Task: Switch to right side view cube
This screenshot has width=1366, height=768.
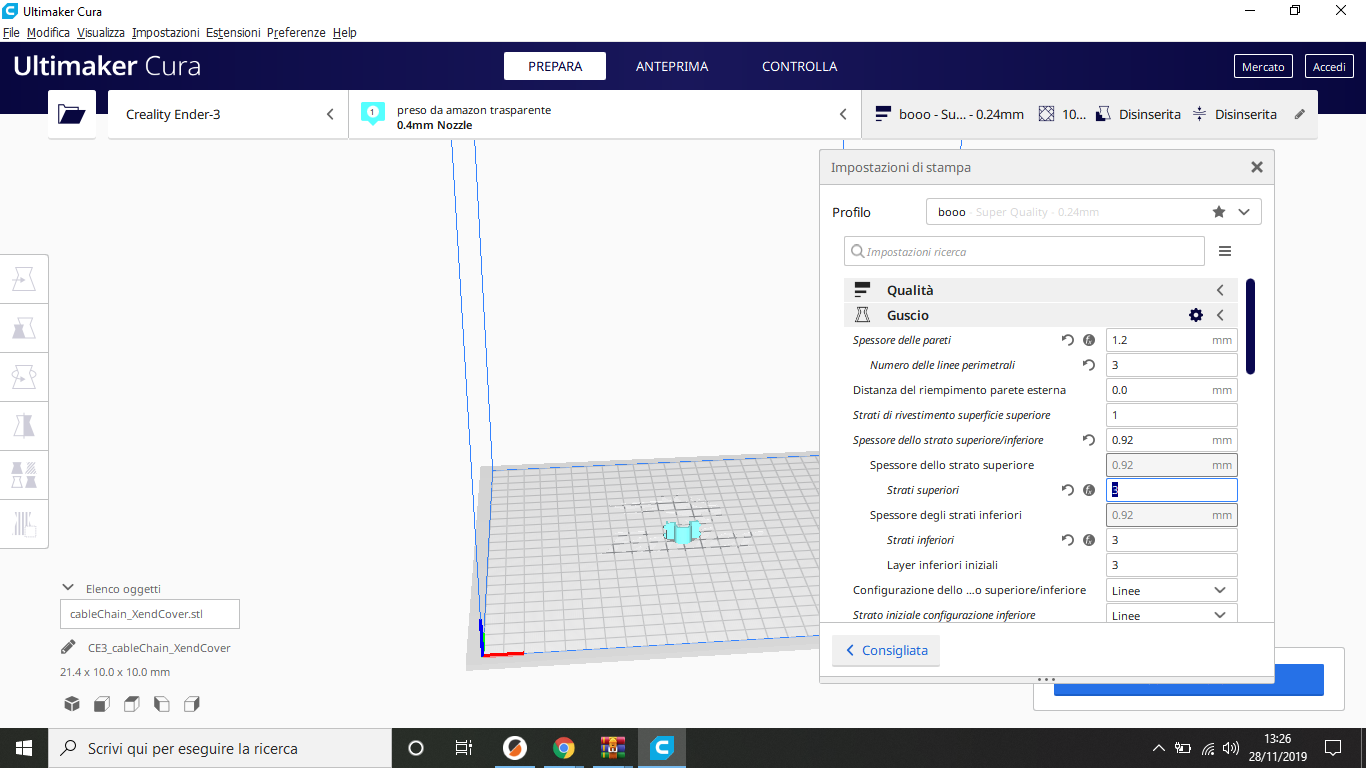Action: (192, 704)
